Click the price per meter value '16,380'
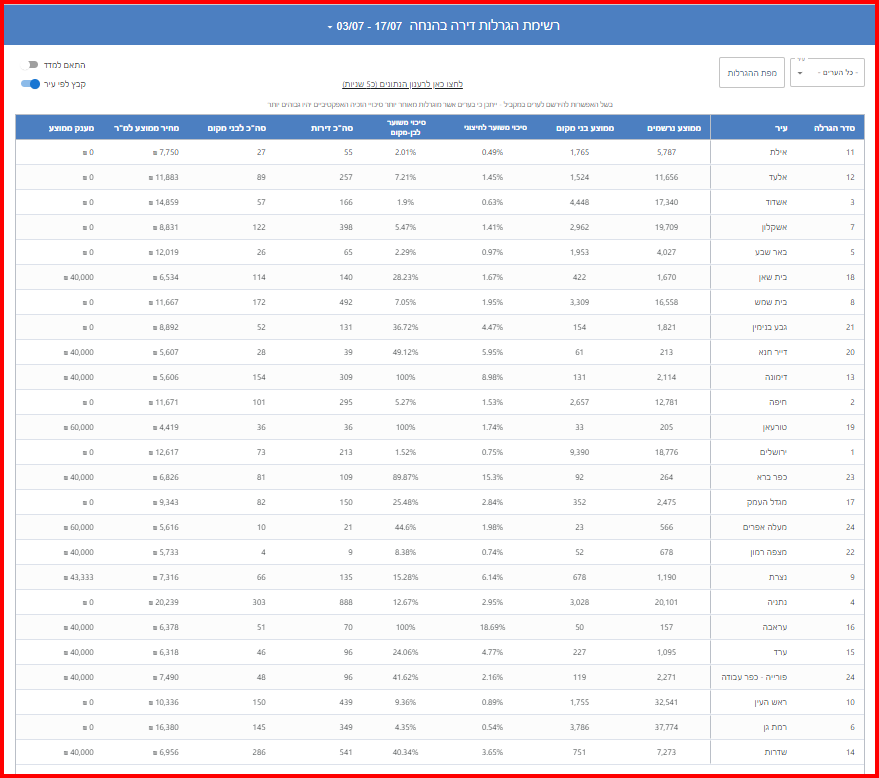 [164, 728]
